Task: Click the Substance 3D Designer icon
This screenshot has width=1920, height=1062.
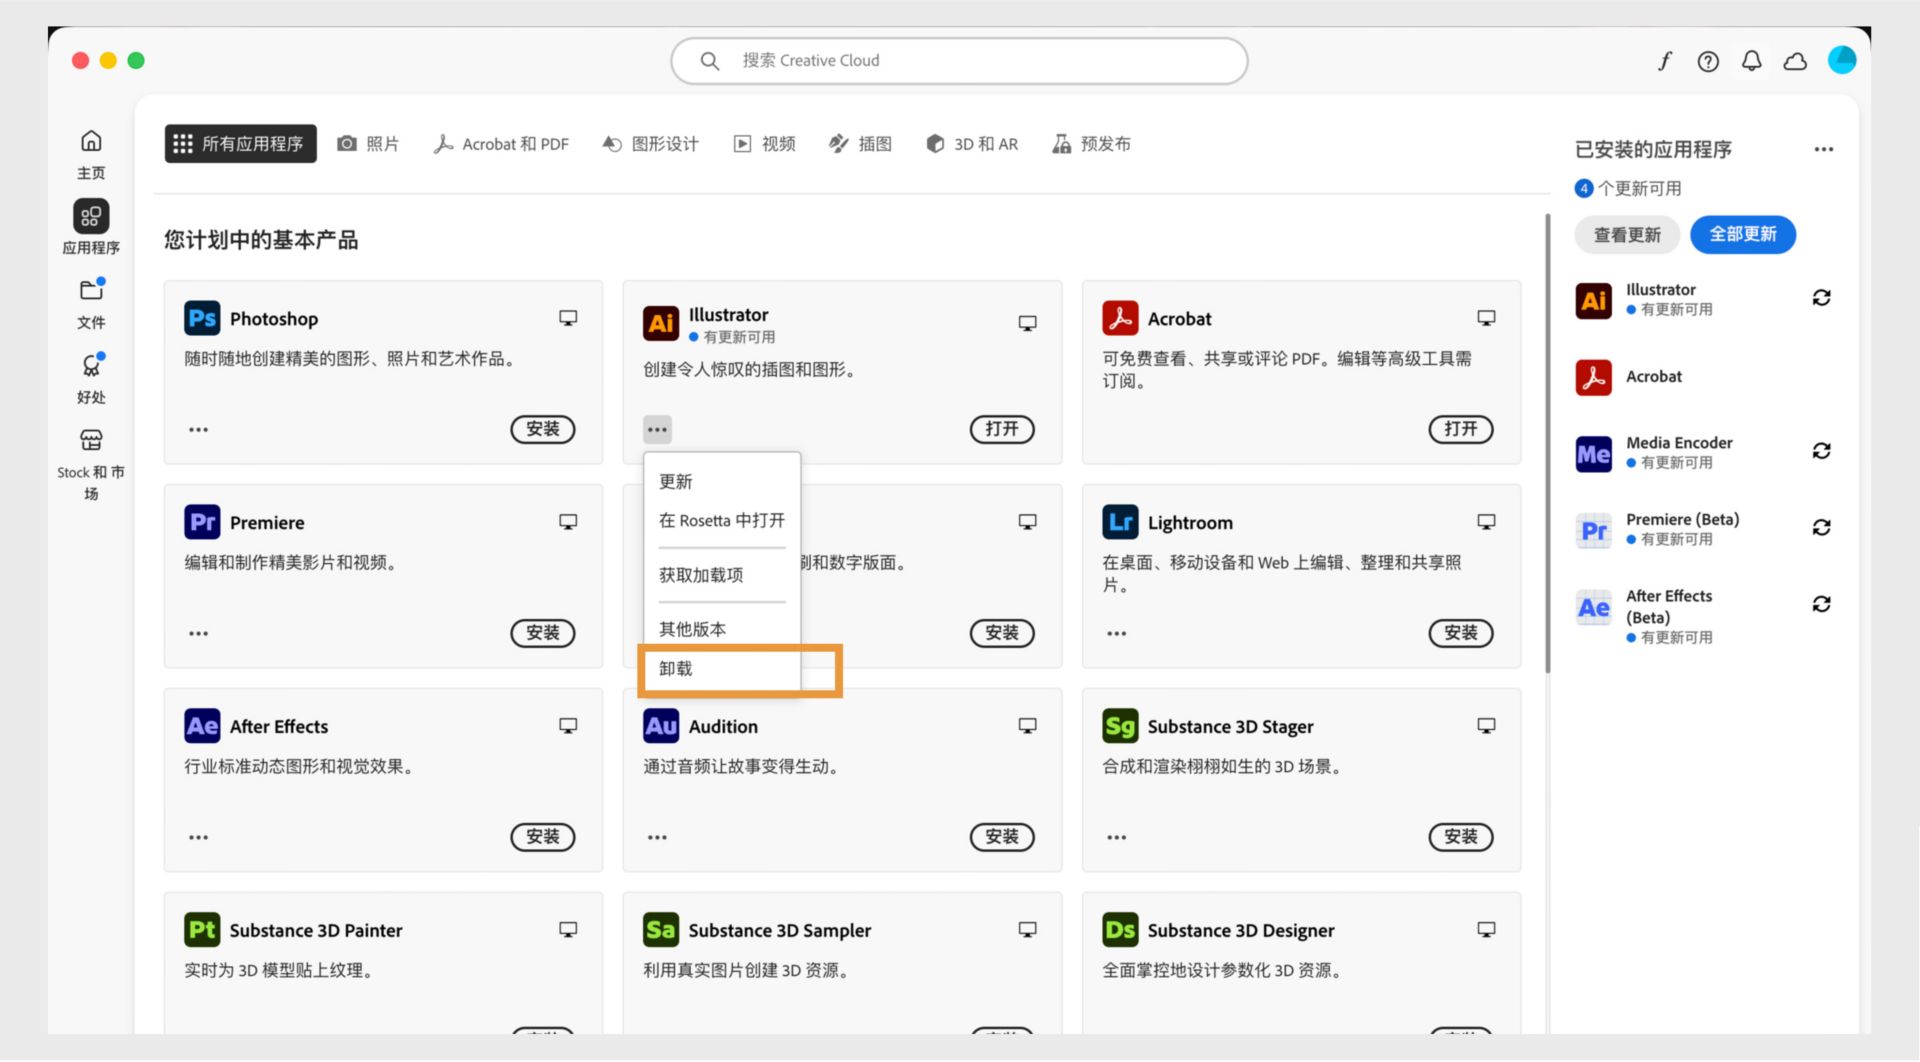Action: pos(1120,930)
